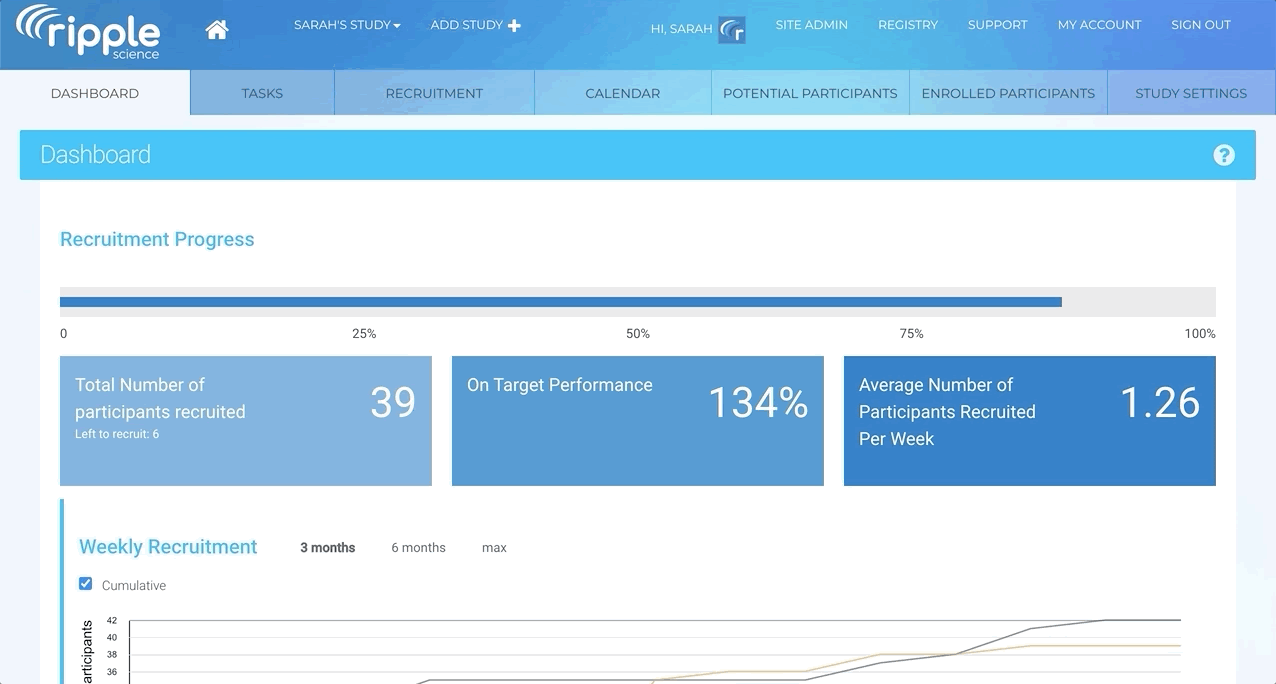Switch to the Calendar tab

(x=622, y=93)
